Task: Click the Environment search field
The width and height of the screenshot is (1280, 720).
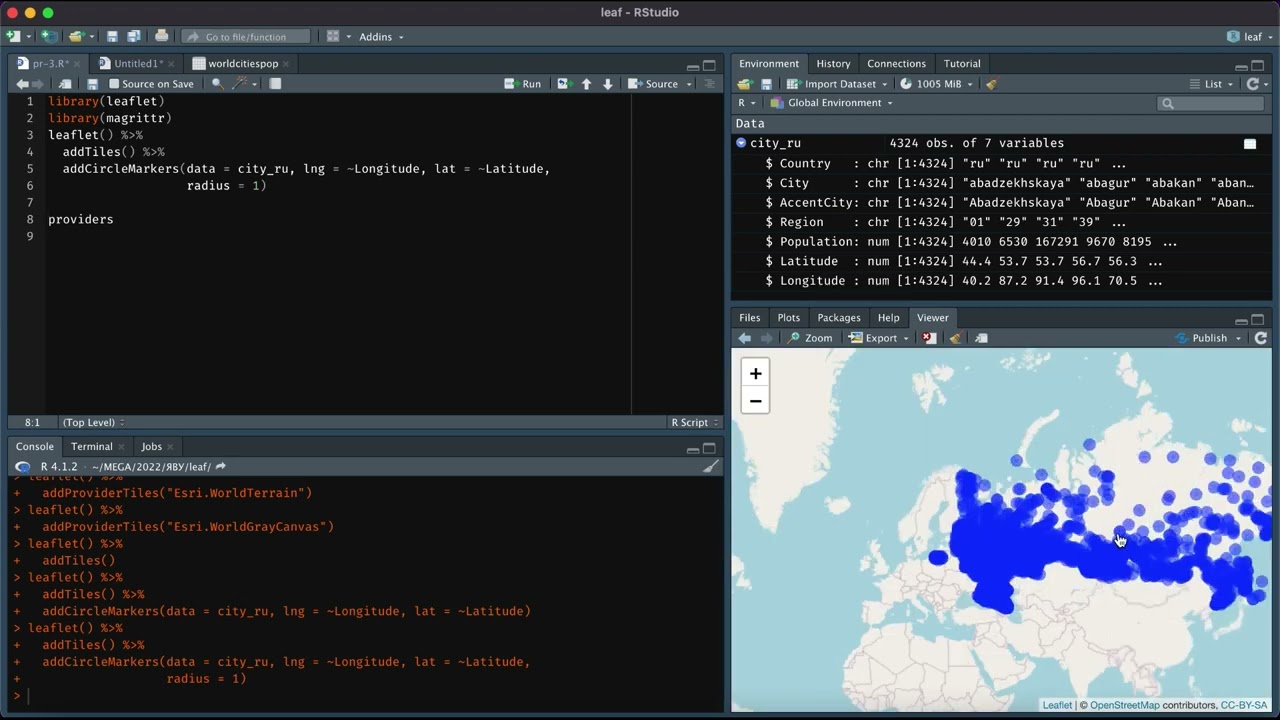Action: pos(1211,103)
